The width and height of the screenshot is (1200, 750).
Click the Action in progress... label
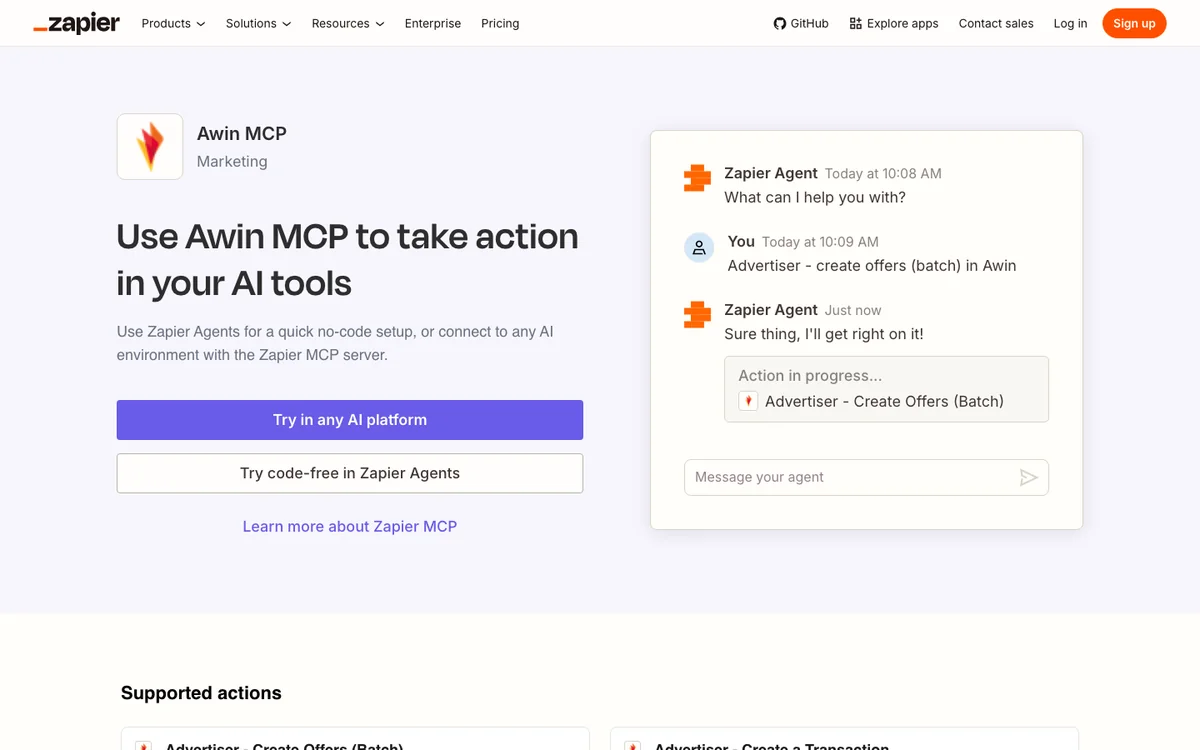pos(811,376)
